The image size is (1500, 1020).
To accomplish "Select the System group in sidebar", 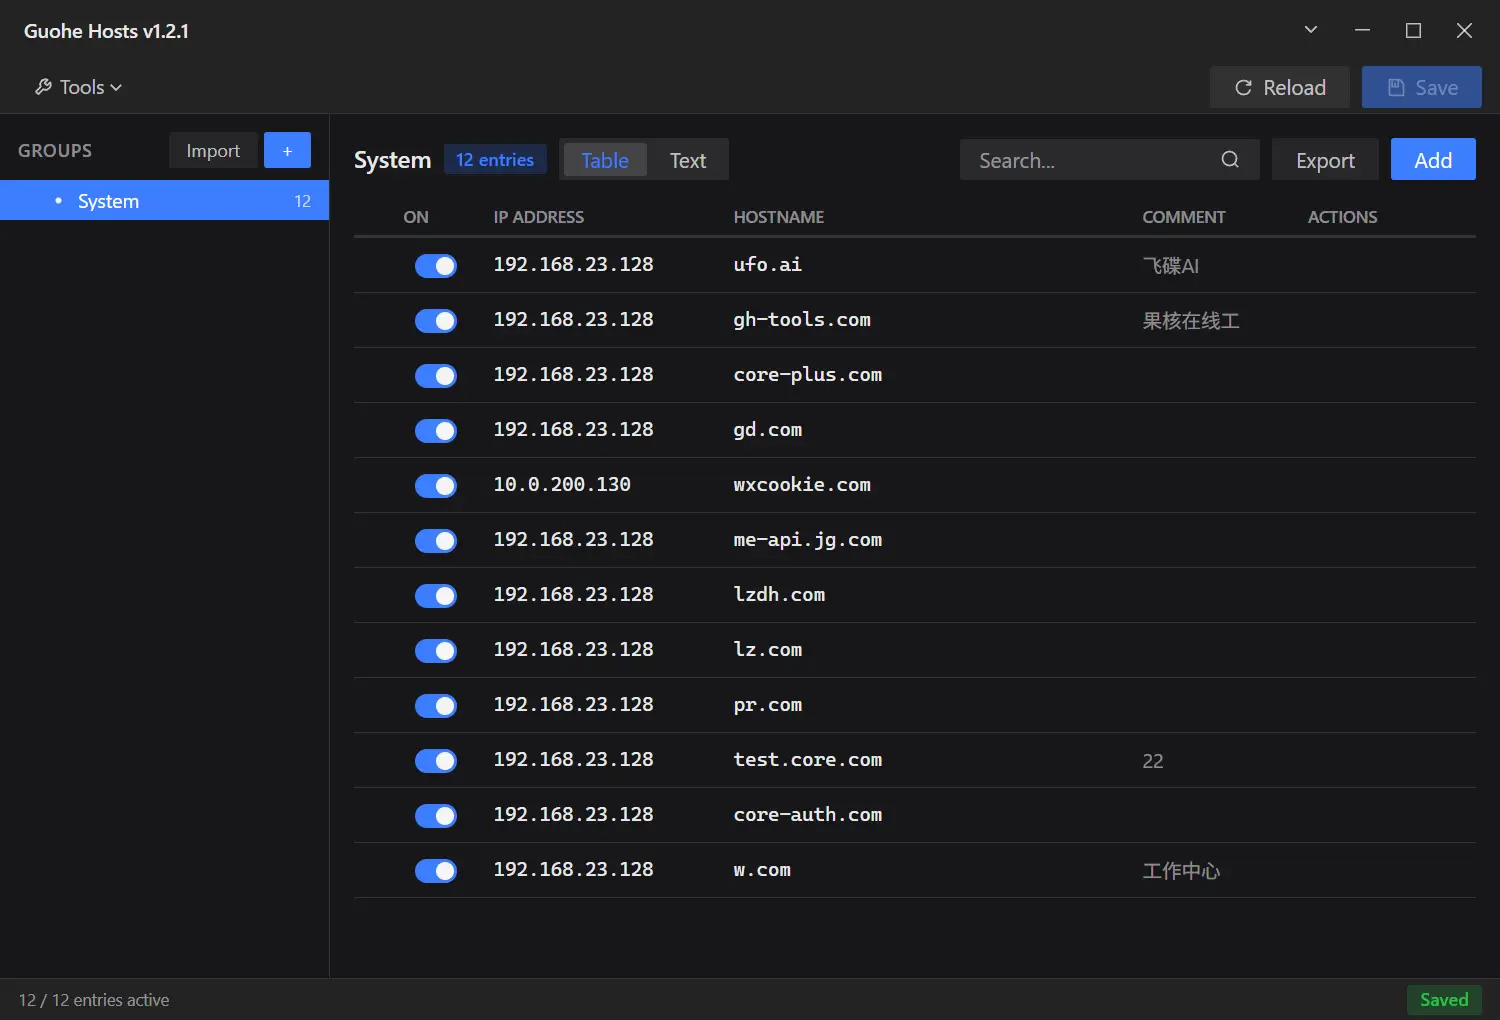I will pyautogui.click(x=164, y=201).
